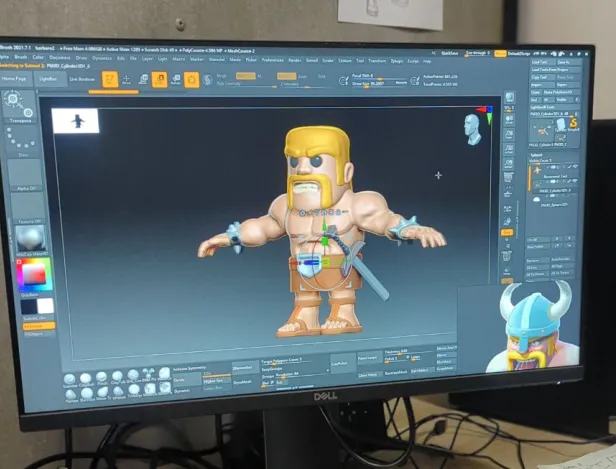
Task: Toggle the Local symmetry icon
Action: [x=508, y=209]
